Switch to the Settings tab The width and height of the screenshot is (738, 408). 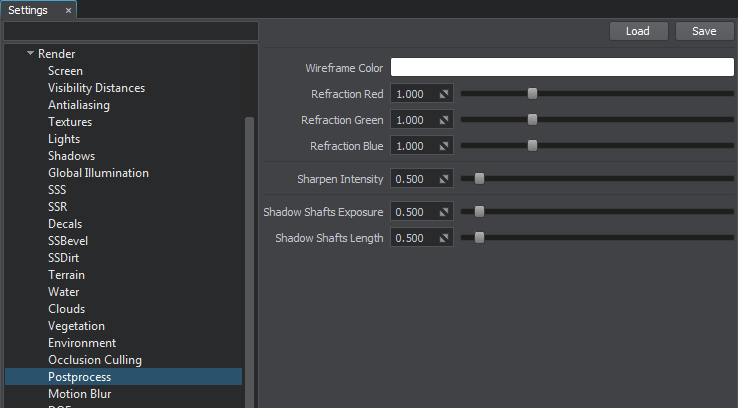tap(28, 10)
